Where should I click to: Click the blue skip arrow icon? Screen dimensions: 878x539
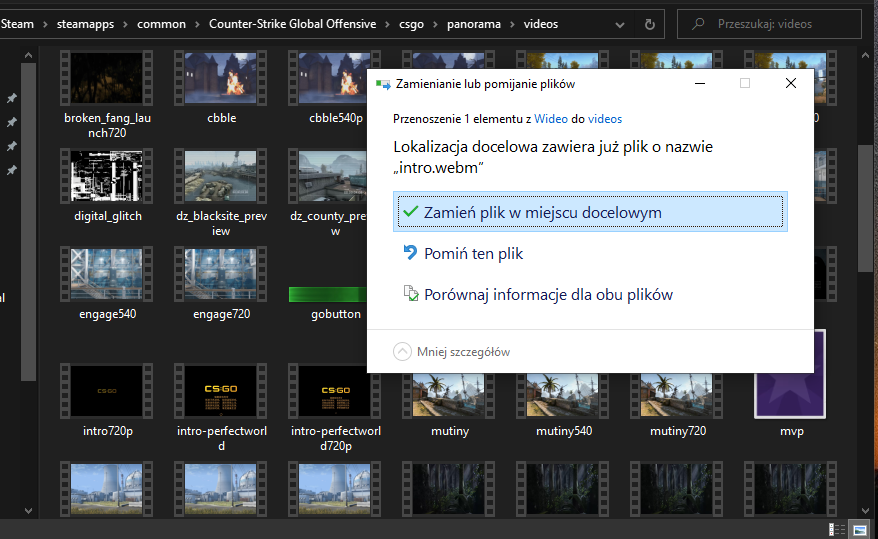pyautogui.click(x=410, y=252)
